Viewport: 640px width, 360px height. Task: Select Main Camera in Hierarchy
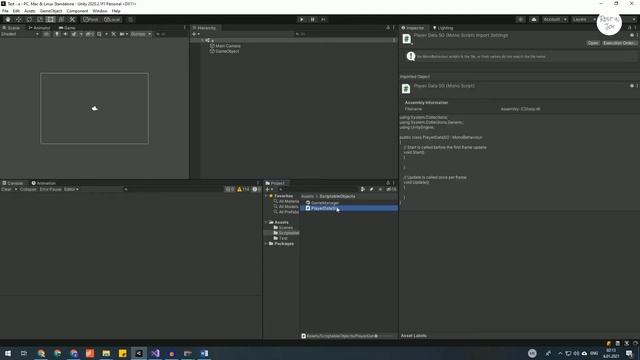tap(228, 46)
